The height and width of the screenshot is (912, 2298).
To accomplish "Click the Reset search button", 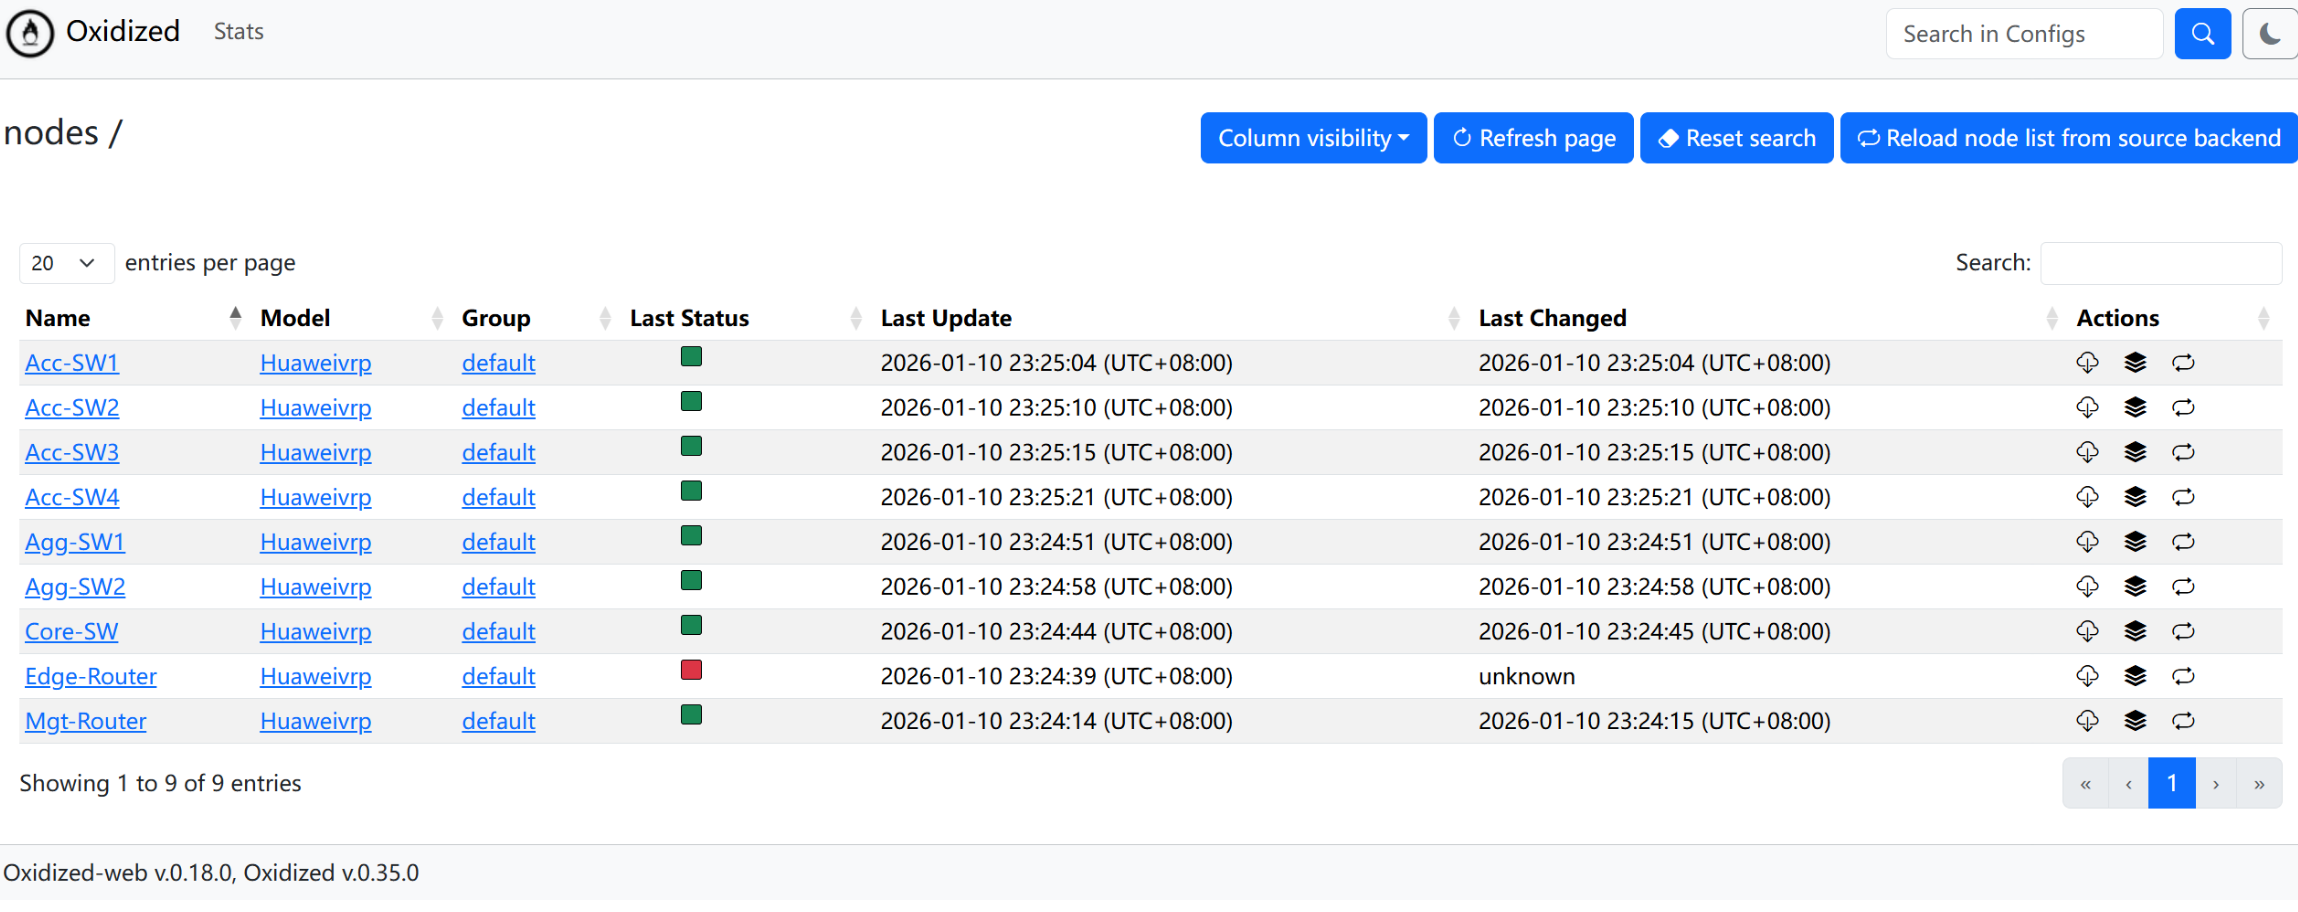I will click(x=1737, y=138).
